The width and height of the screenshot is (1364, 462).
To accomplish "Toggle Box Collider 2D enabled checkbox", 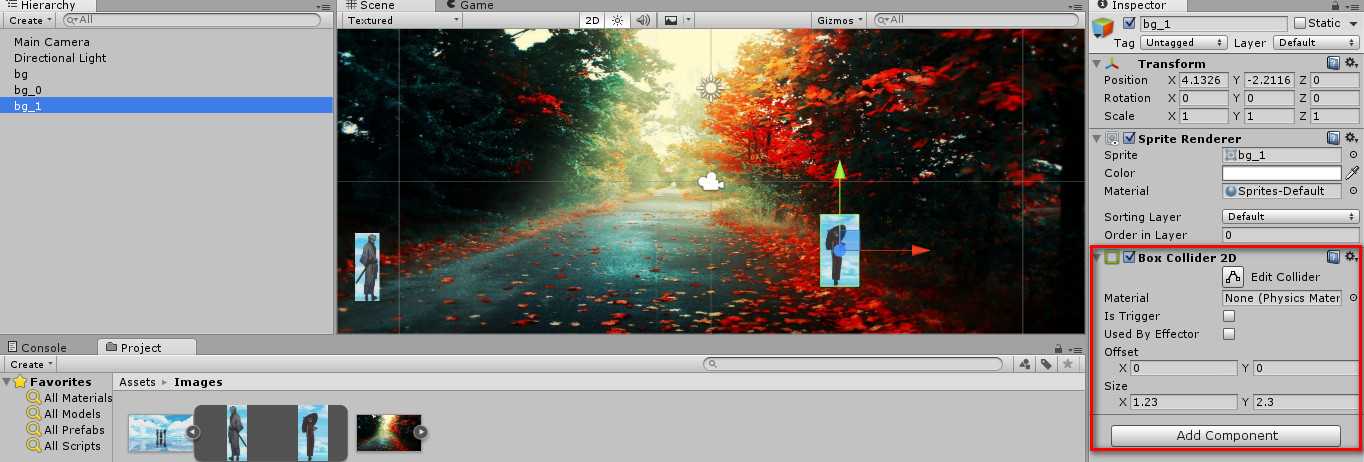I will pyautogui.click(x=1129, y=257).
